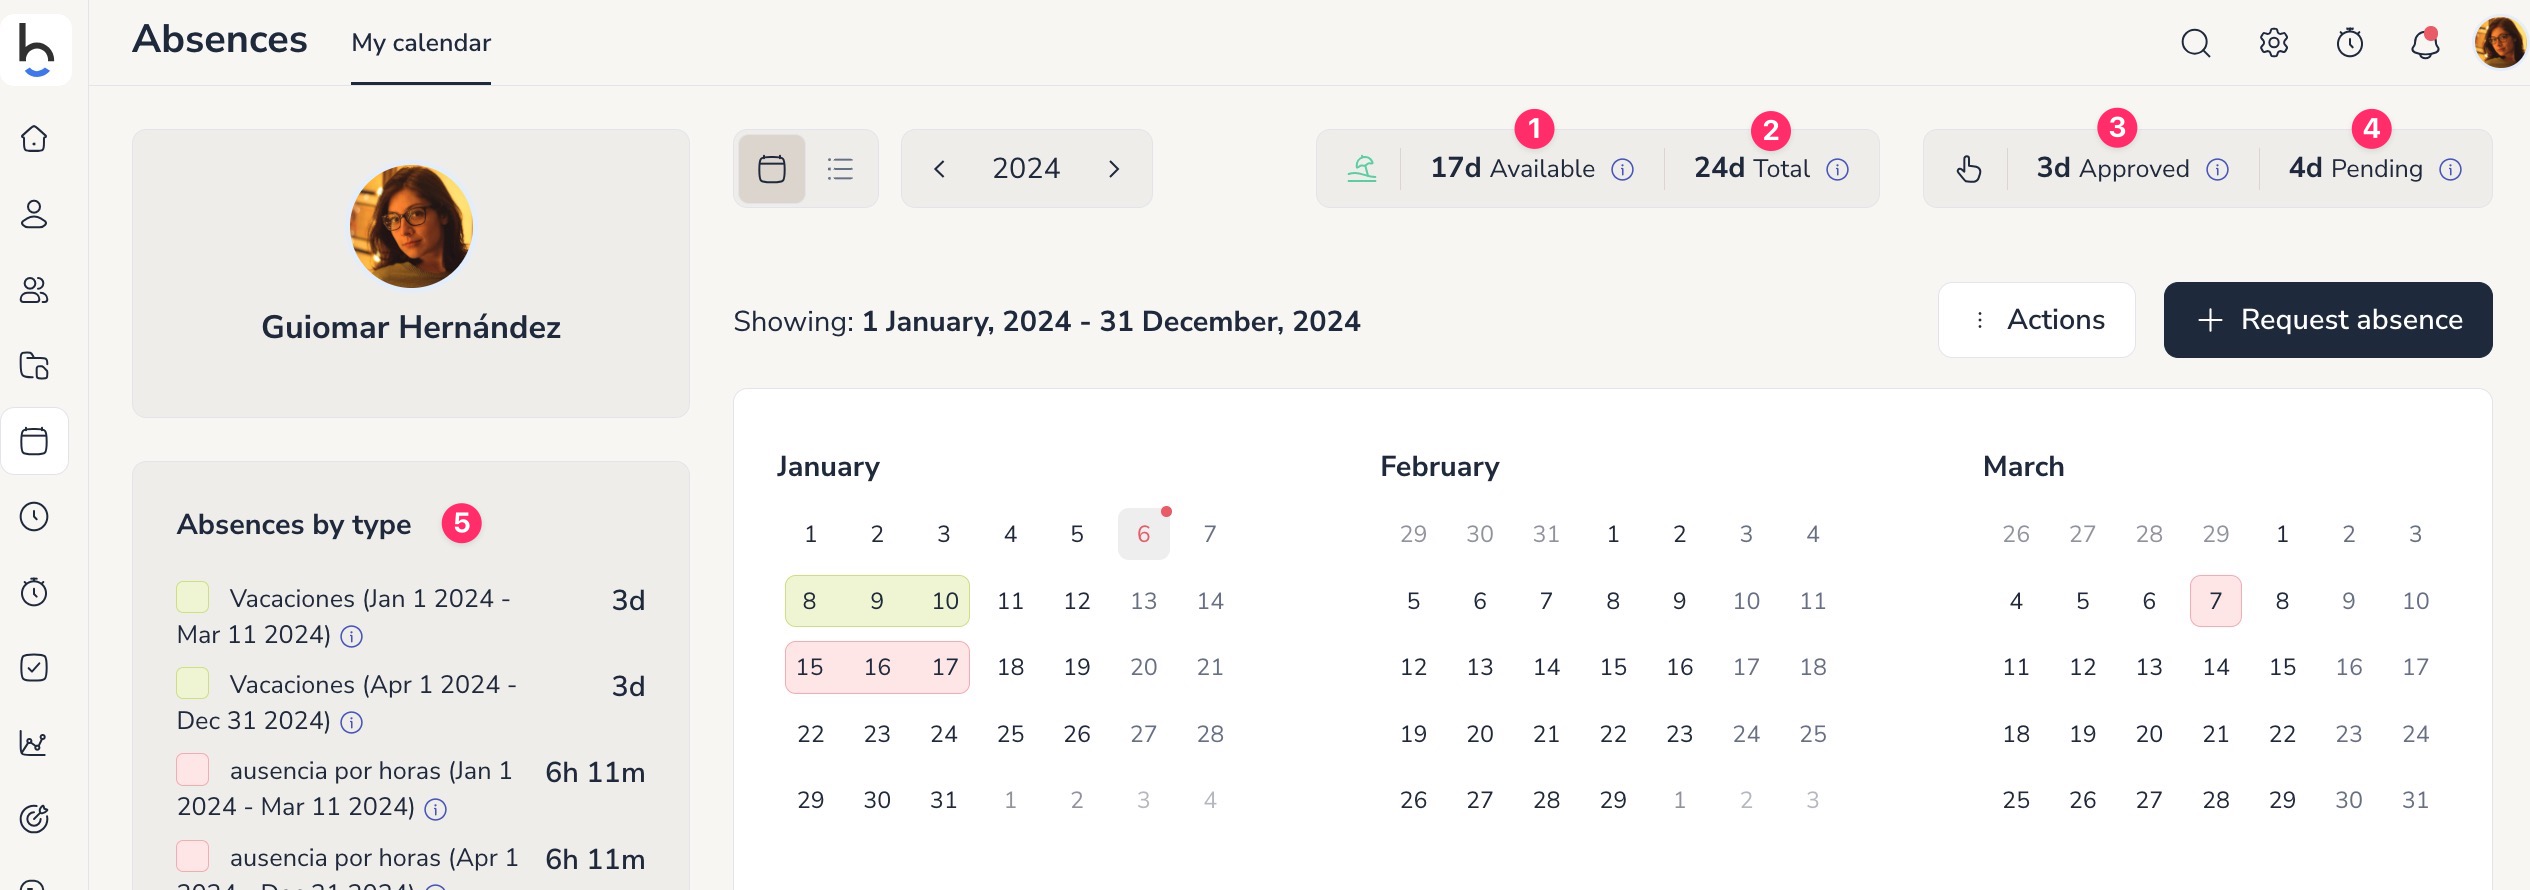Click the Request absence button
Image resolution: width=2530 pixels, height=890 pixels.
(2328, 320)
